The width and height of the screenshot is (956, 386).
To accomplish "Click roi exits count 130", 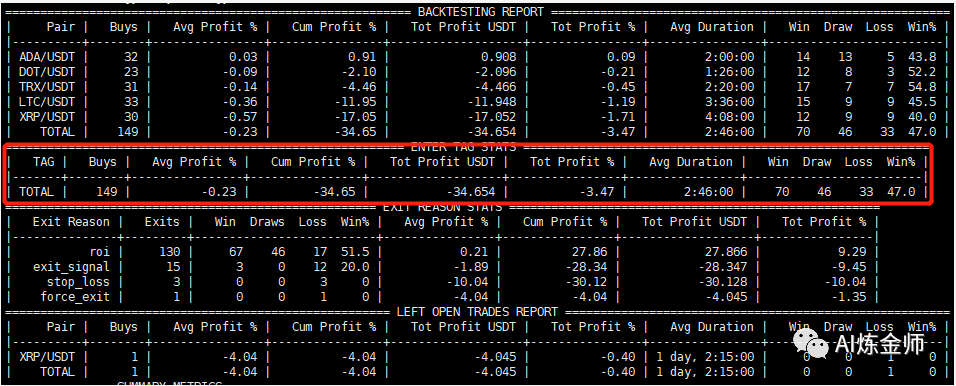I will click(x=168, y=251).
